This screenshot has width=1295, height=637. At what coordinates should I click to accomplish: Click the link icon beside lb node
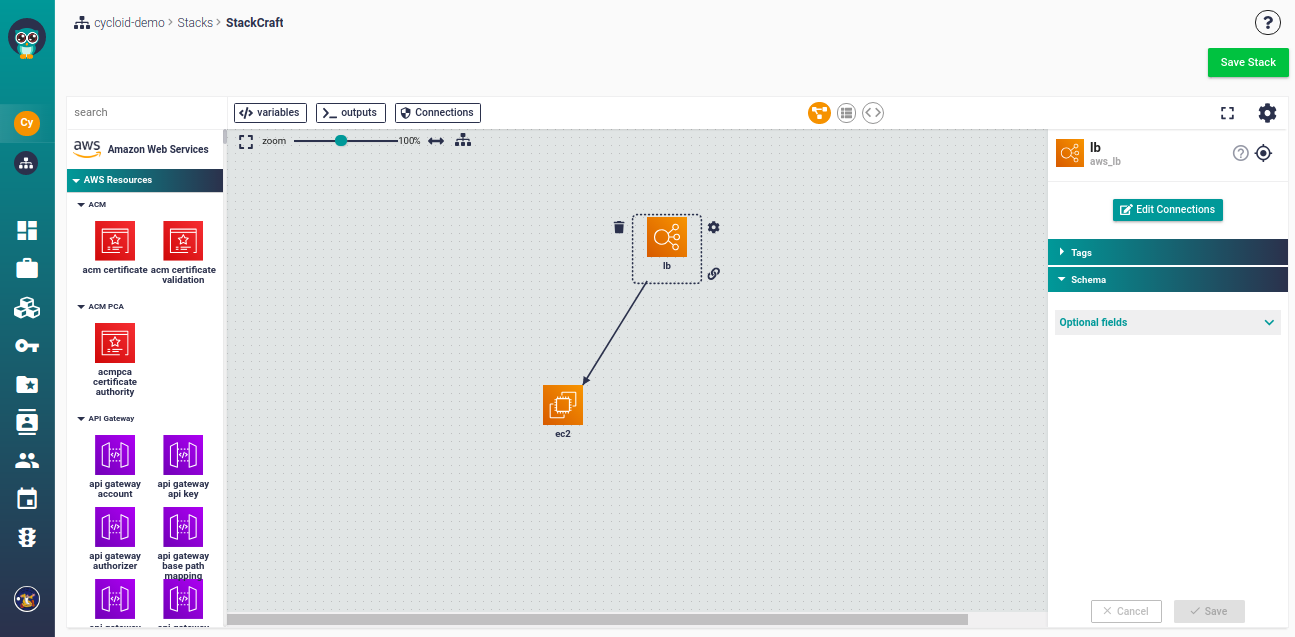coord(714,273)
